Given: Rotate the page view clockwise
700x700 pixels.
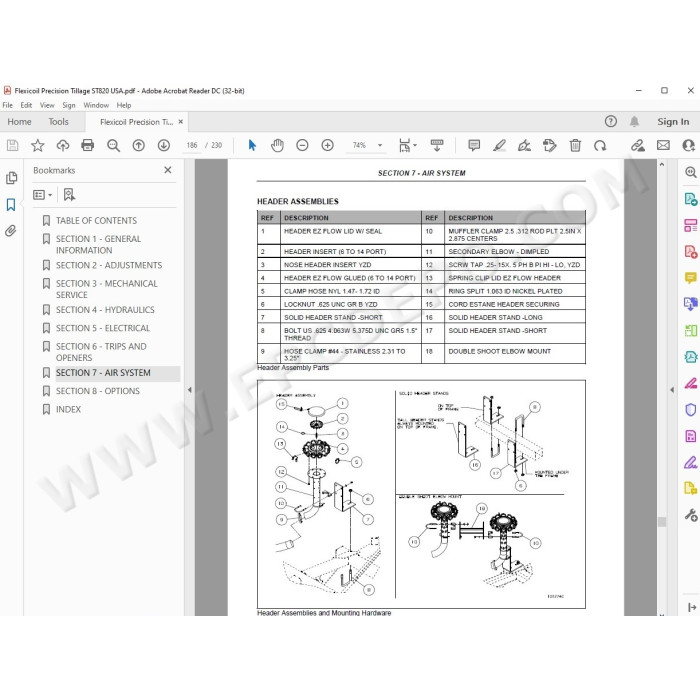Looking at the screenshot, I should (x=600, y=146).
